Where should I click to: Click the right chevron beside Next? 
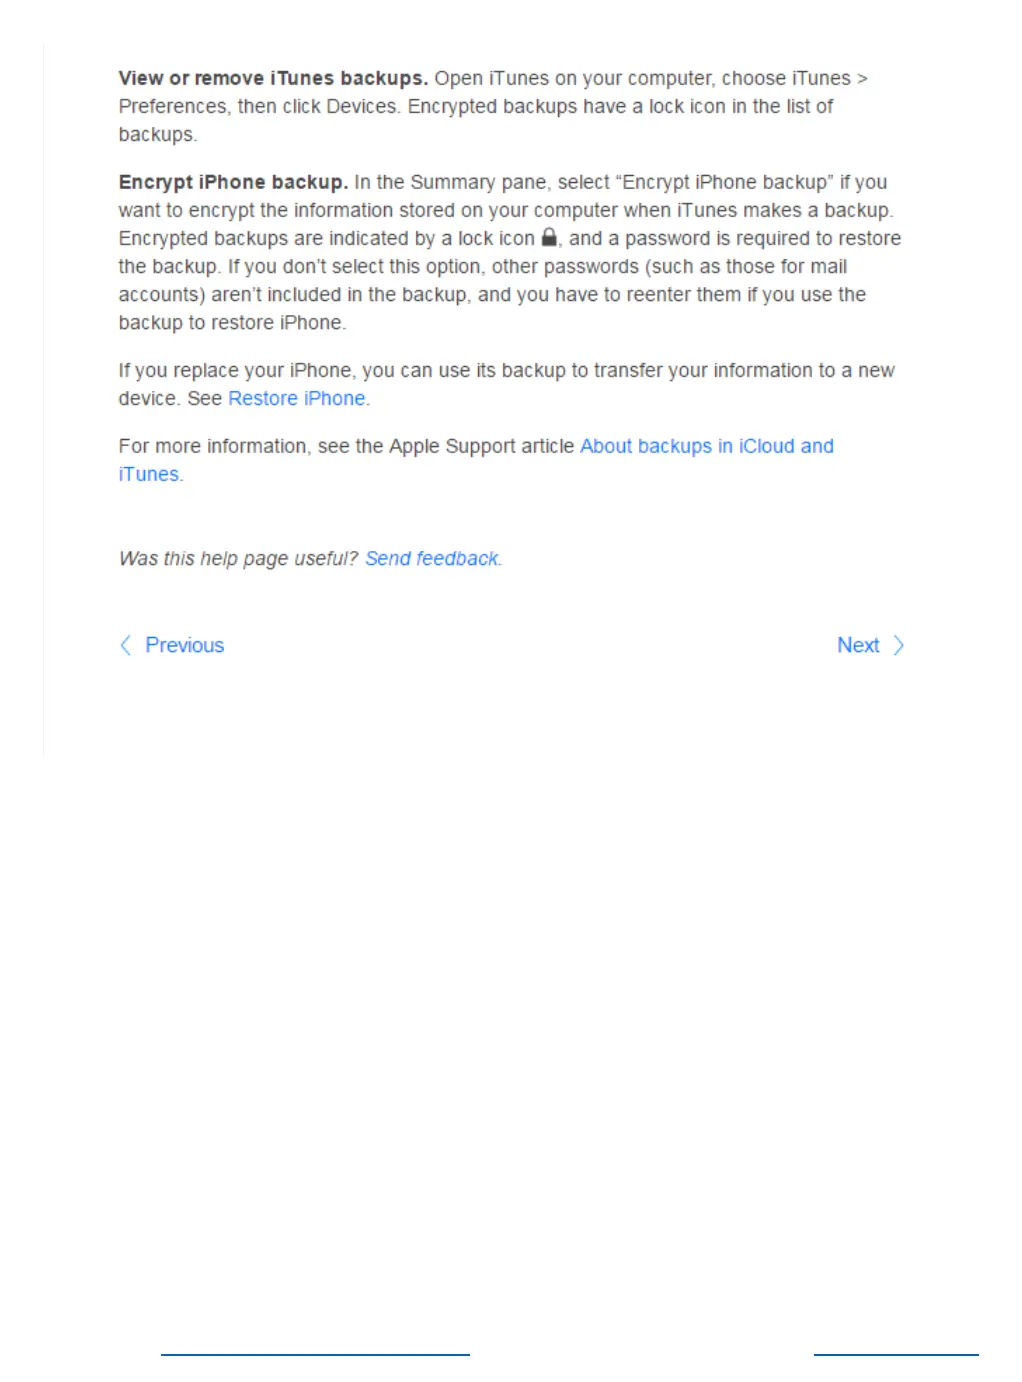[898, 645]
